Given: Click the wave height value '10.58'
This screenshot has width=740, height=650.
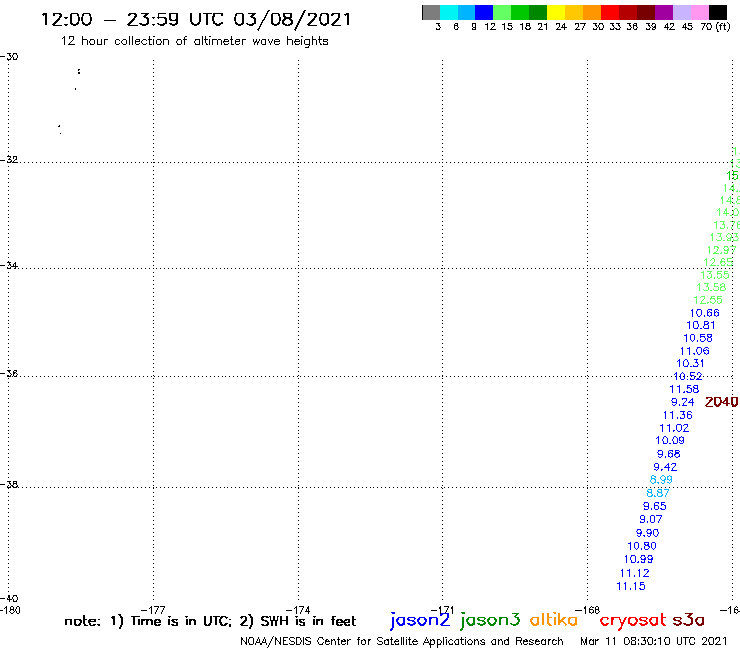Looking at the screenshot, I should click(x=698, y=338).
